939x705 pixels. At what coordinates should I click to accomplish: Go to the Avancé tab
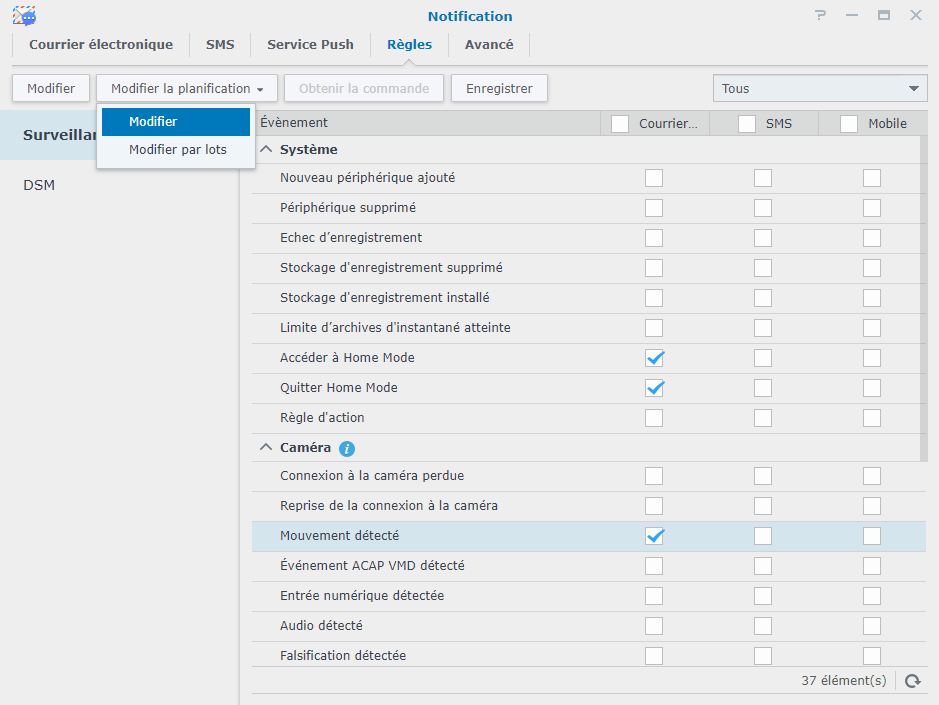(489, 45)
